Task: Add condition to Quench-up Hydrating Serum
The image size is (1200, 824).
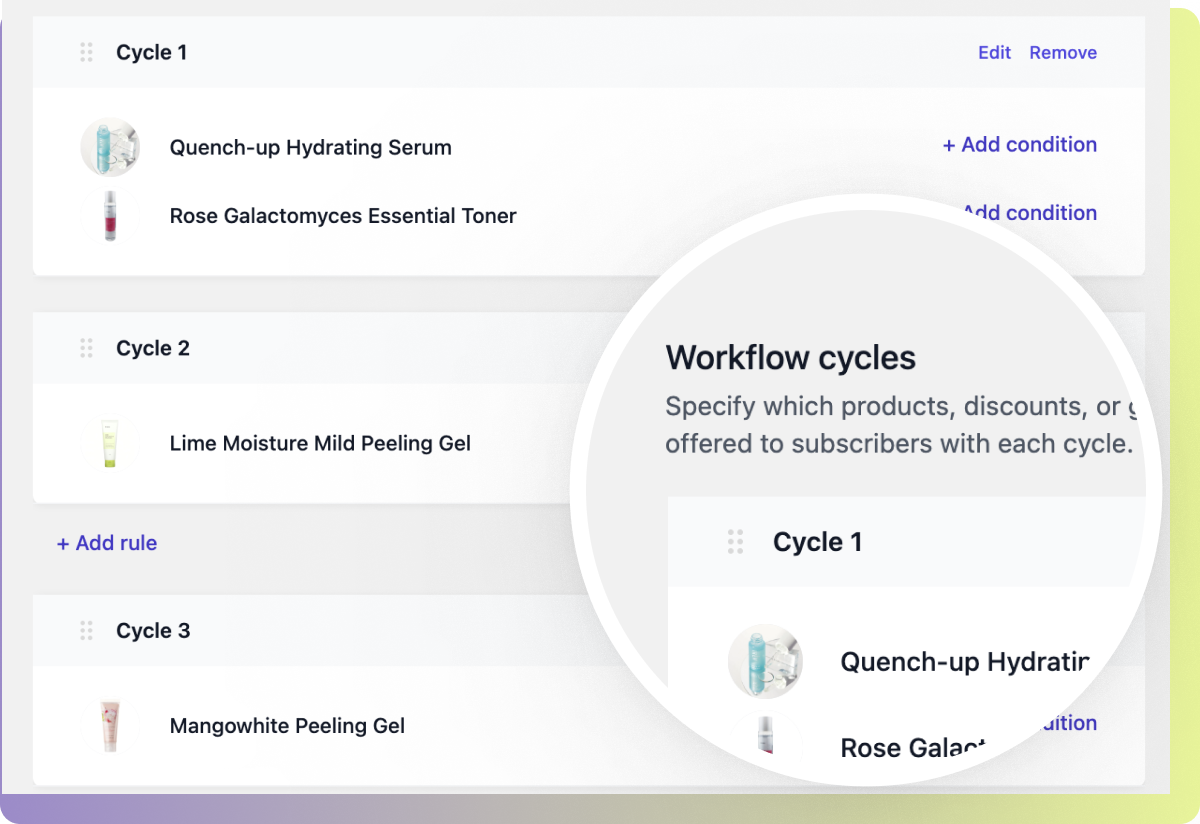Action: tap(1019, 145)
